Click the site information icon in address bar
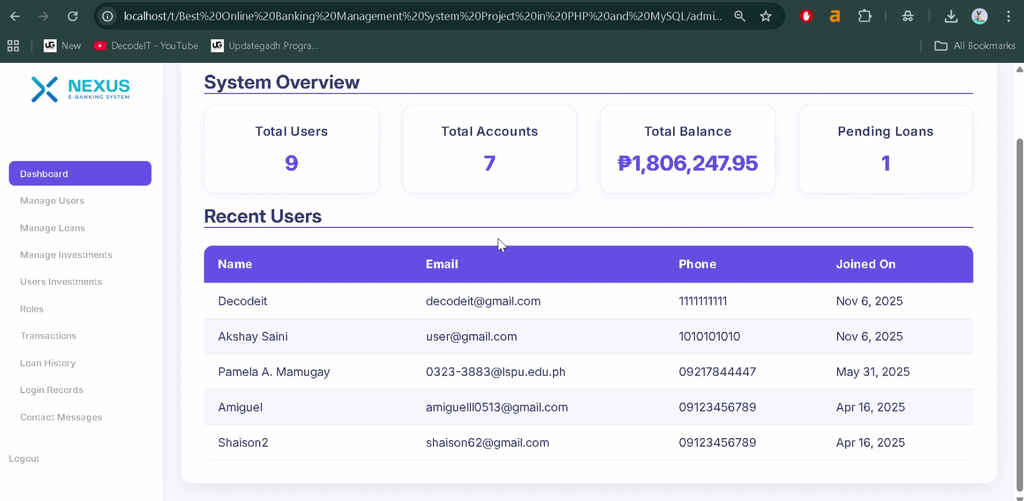The height and width of the screenshot is (501, 1024). click(108, 16)
